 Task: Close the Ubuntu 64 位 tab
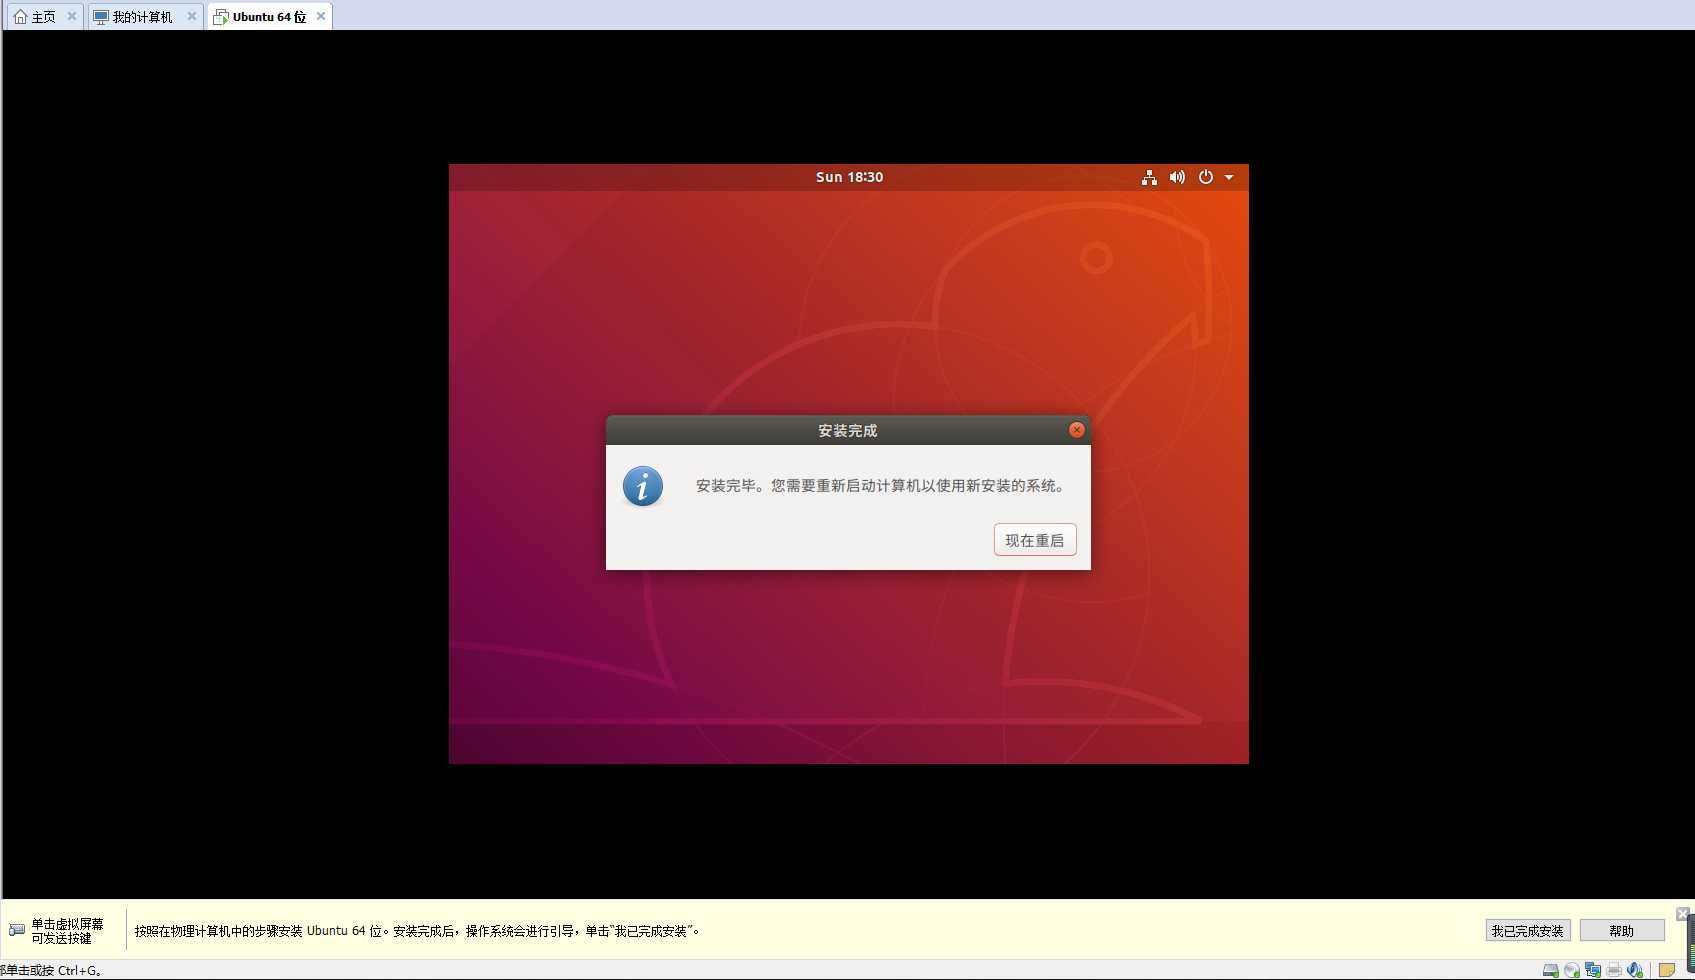[321, 16]
